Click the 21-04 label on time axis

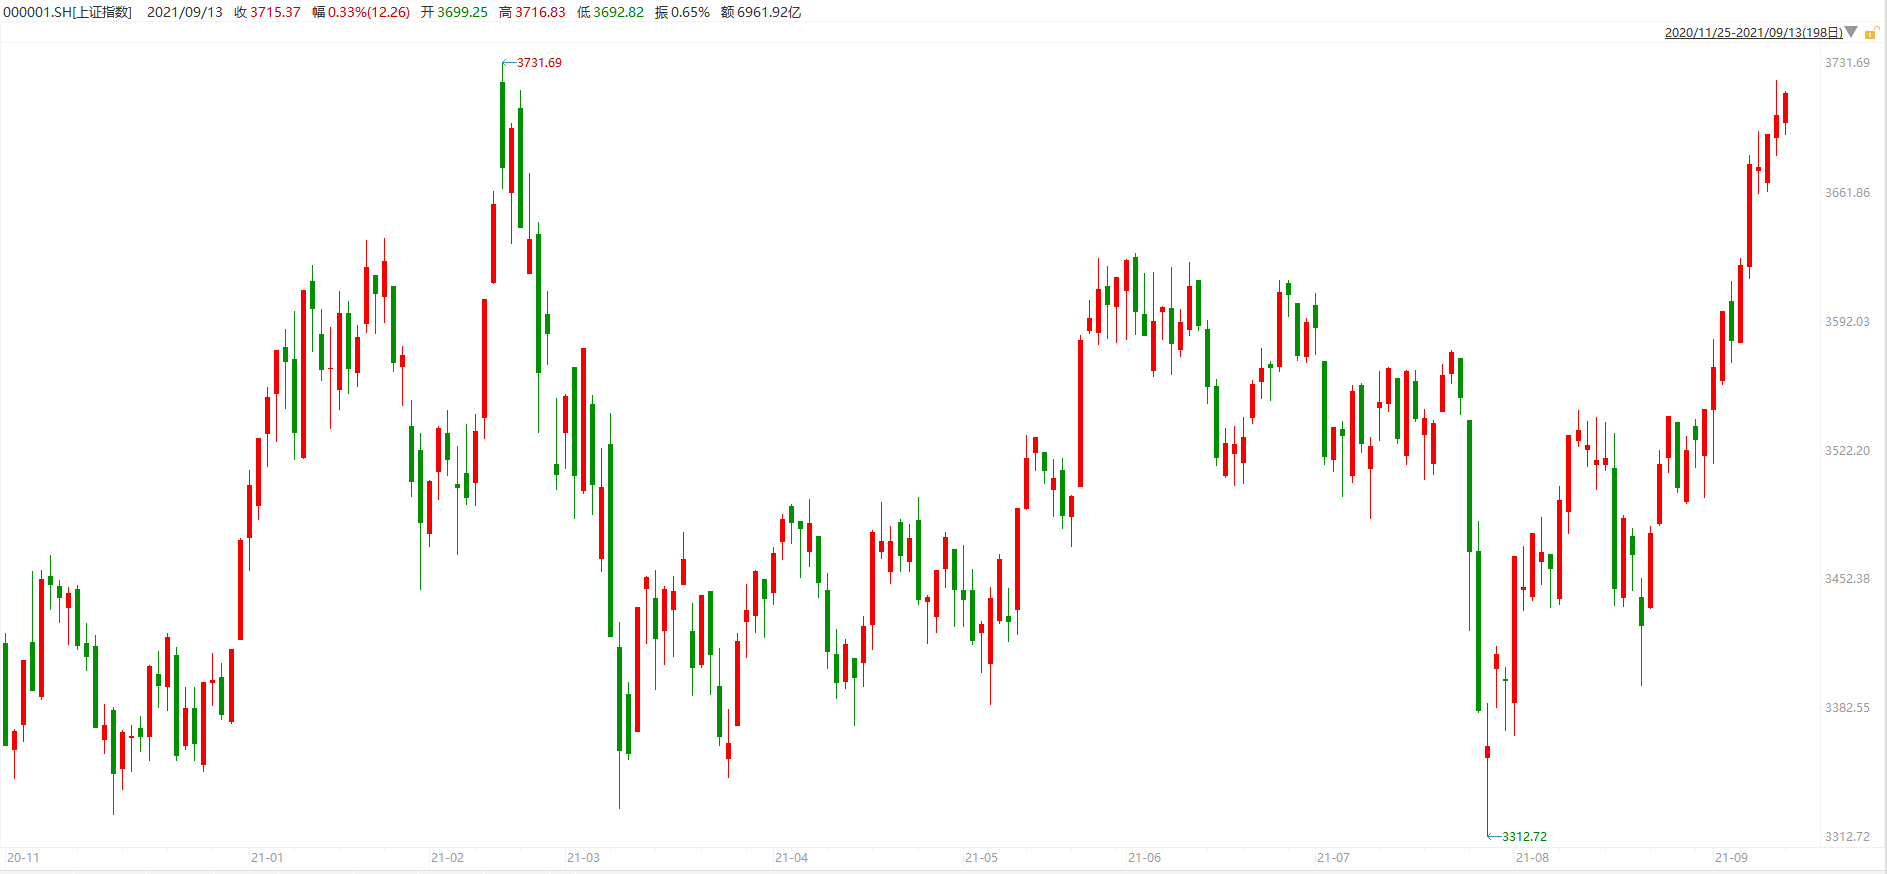pyautogui.click(x=791, y=858)
